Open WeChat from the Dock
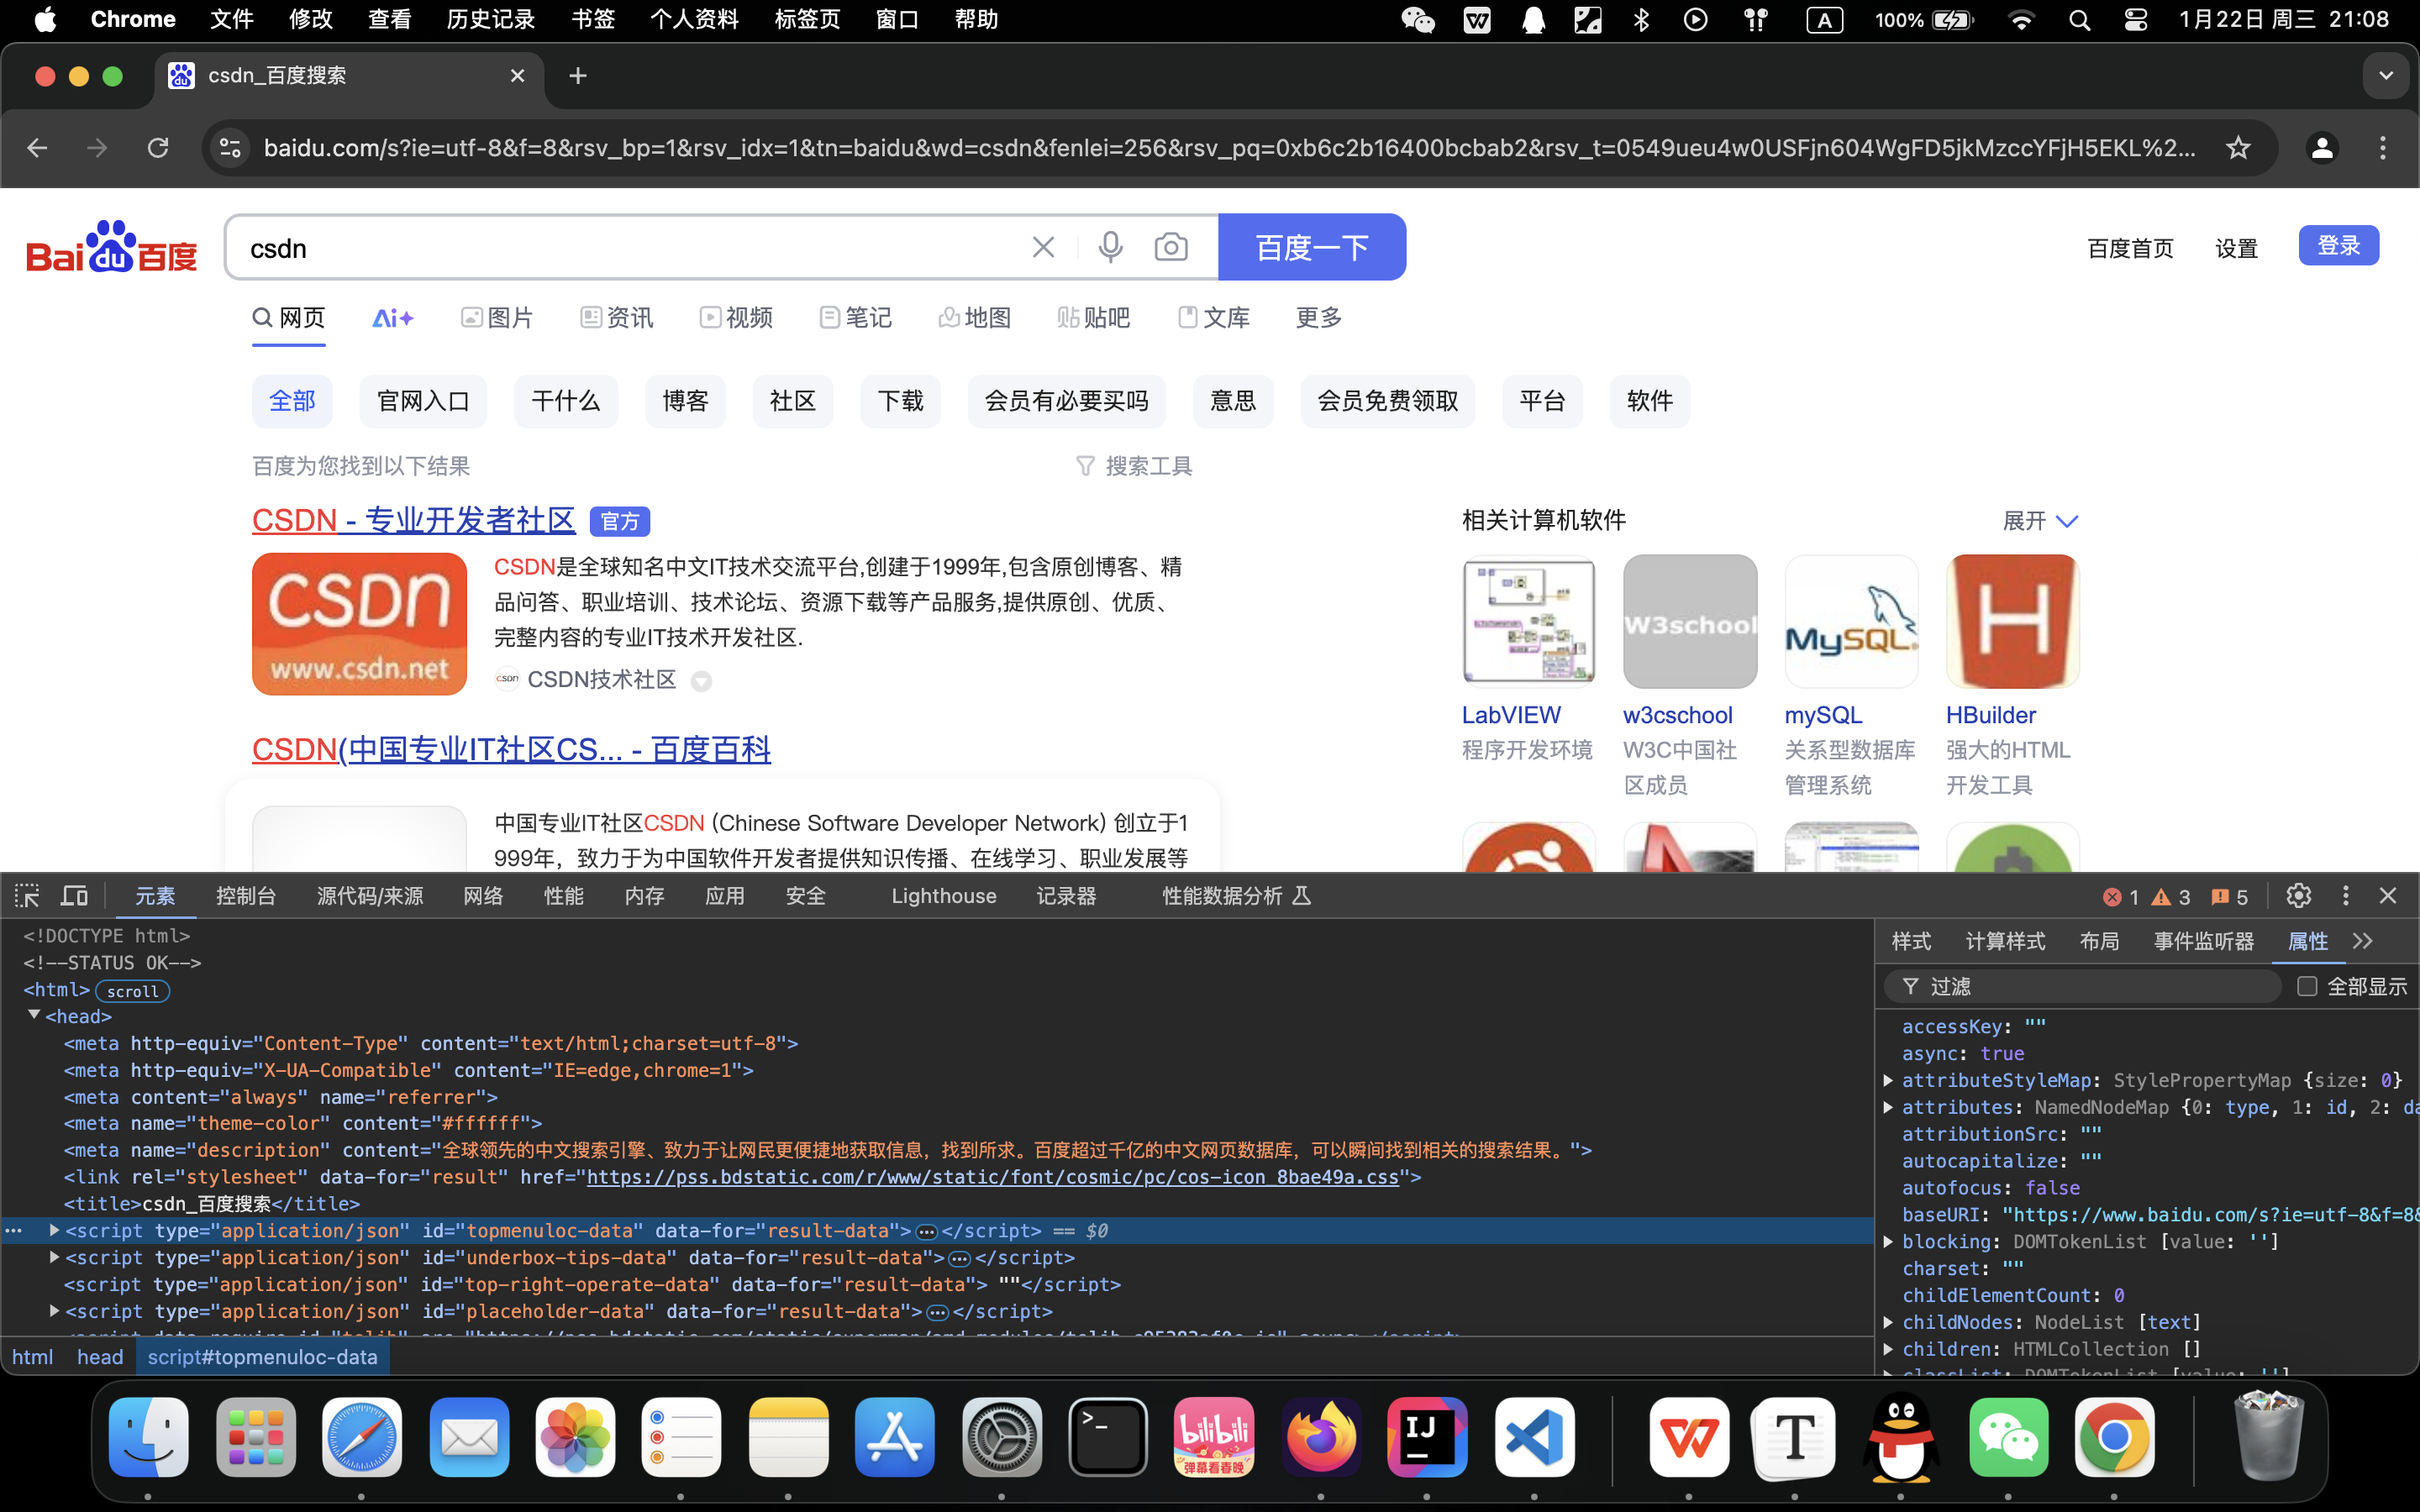Image resolution: width=2420 pixels, height=1512 pixels. 2008,1437
